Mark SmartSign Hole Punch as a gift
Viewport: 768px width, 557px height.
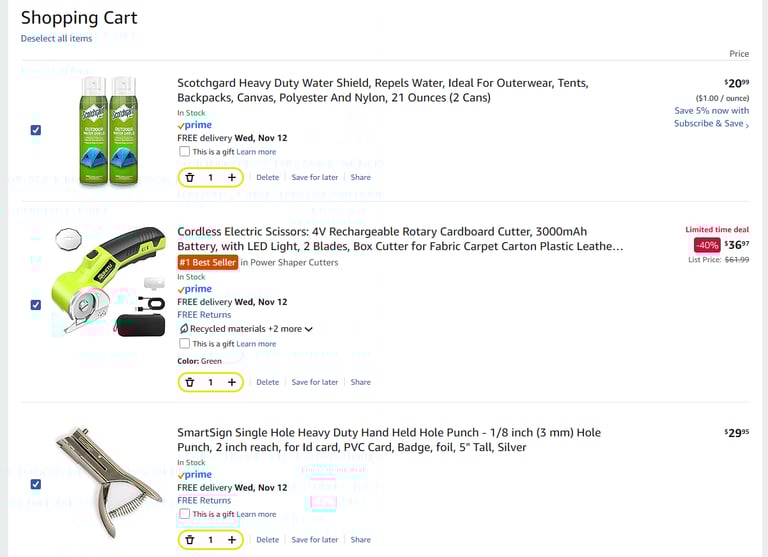[x=184, y=514]
